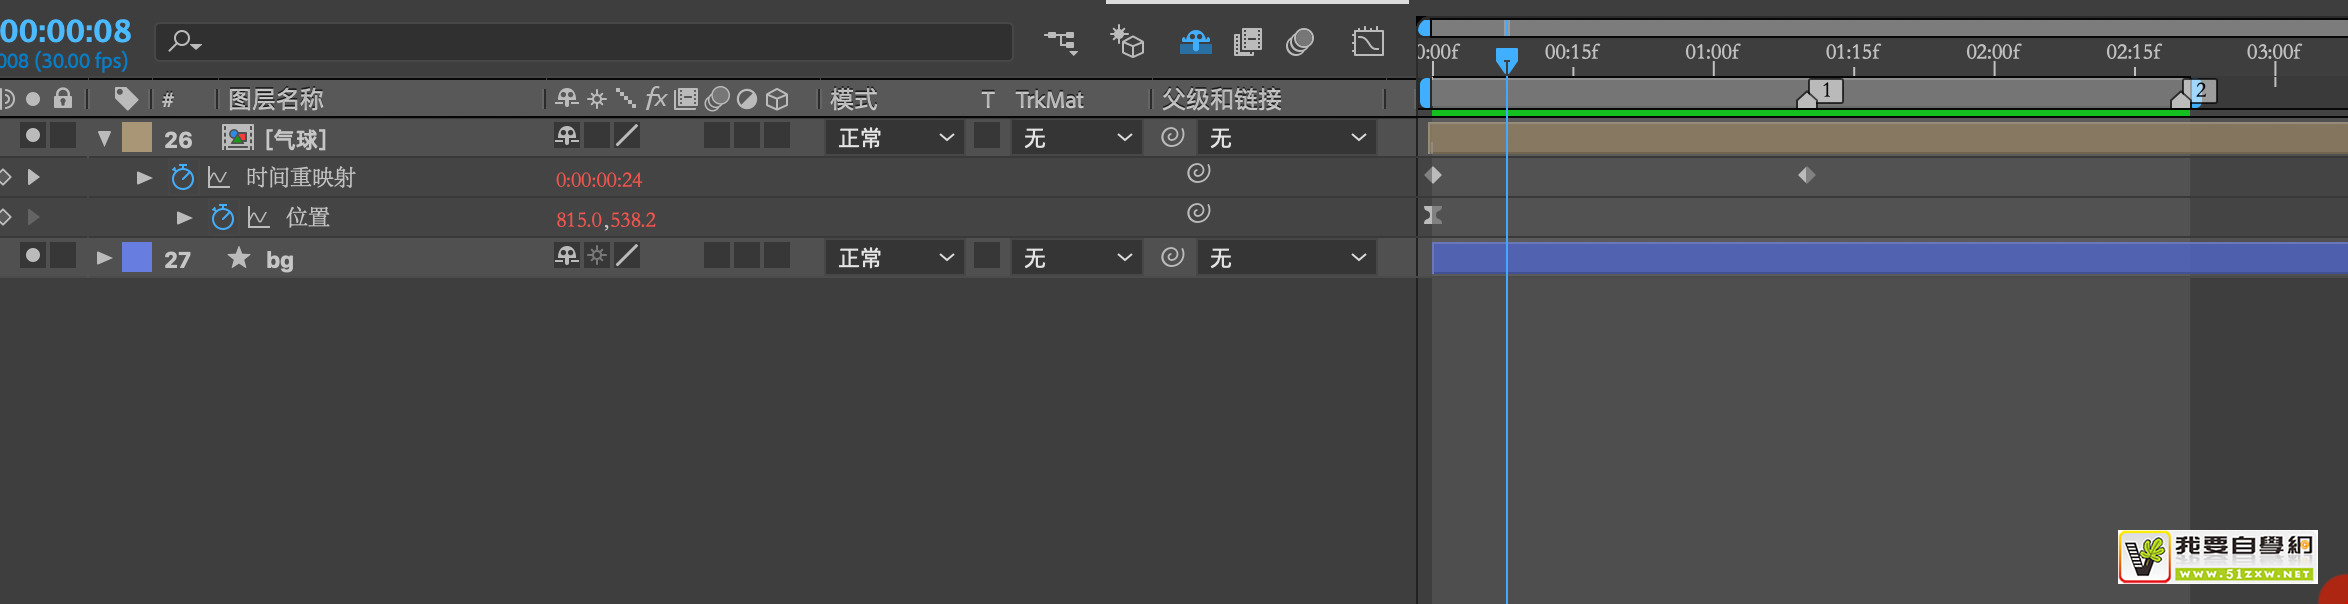Click timeline marker 1 on the ruler

1826,91
